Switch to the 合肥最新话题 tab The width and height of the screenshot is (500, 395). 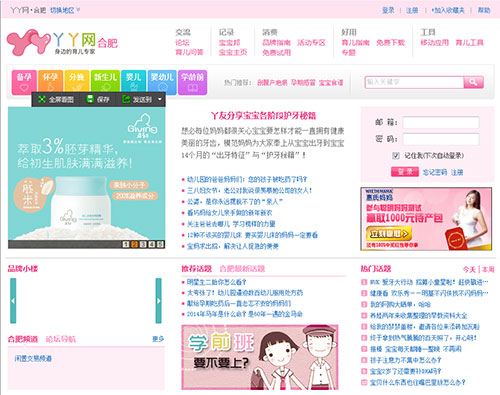click(x=242, y=269)
